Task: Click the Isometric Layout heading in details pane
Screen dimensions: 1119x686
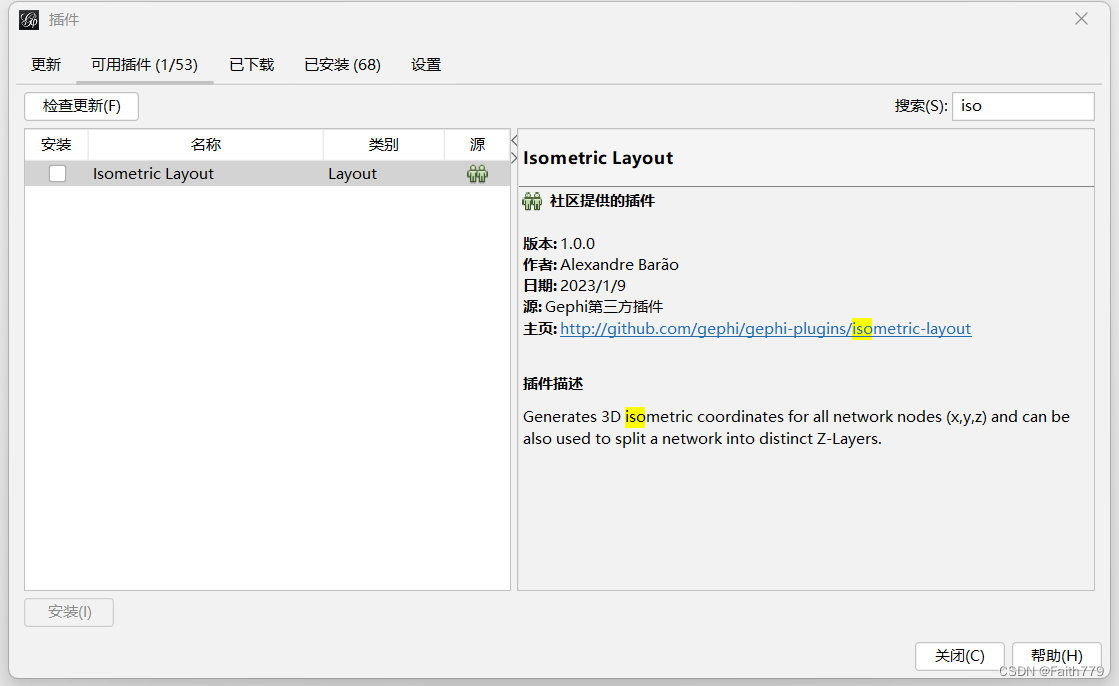Action: coord(598,158)
